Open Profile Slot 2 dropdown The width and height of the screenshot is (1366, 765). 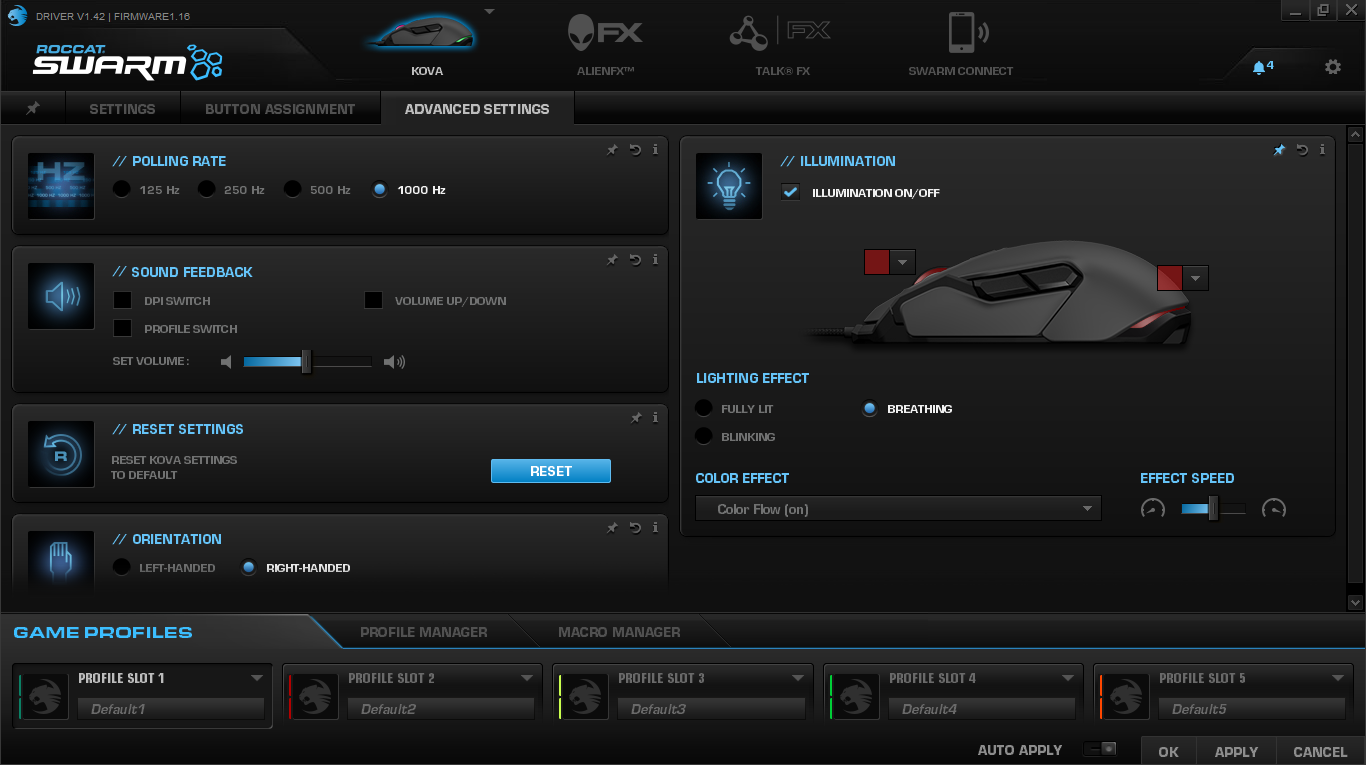pos(527,678)
